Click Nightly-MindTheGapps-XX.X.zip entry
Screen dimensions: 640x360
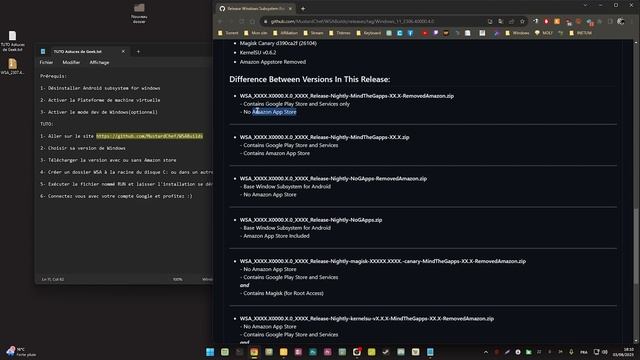tap(324, 137)
